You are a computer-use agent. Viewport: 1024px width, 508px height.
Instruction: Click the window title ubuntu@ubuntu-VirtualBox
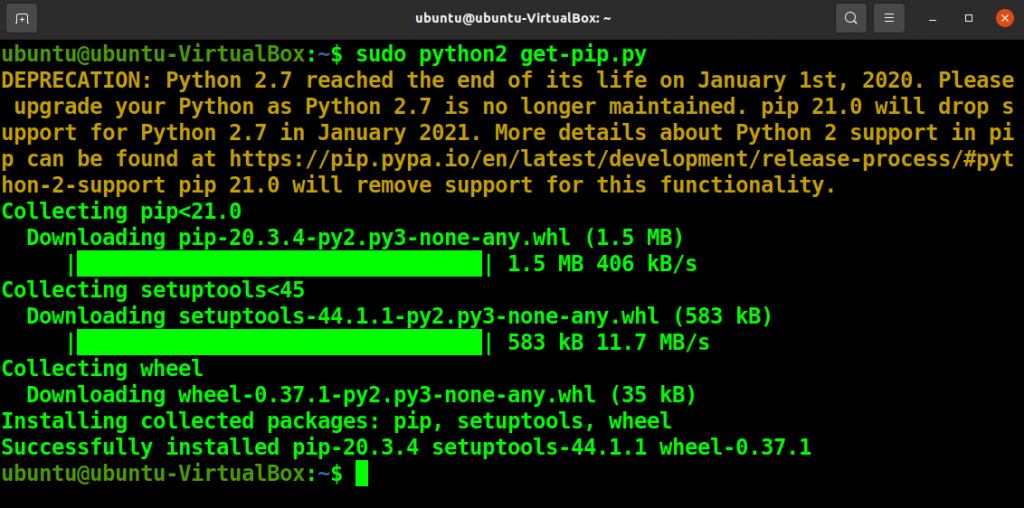pyautogui.click(x=513, y=18)
